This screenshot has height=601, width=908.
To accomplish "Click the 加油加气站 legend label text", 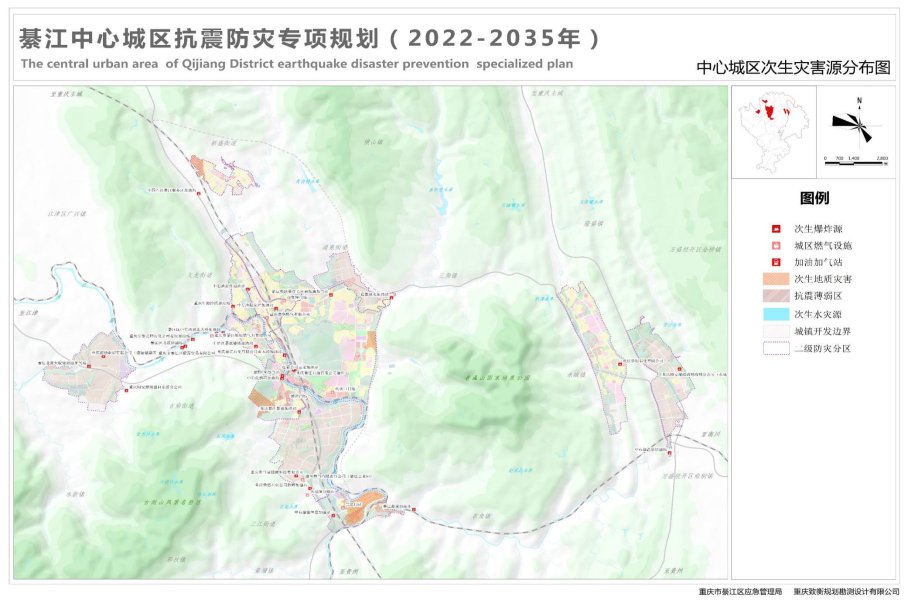I will (817, 261).
